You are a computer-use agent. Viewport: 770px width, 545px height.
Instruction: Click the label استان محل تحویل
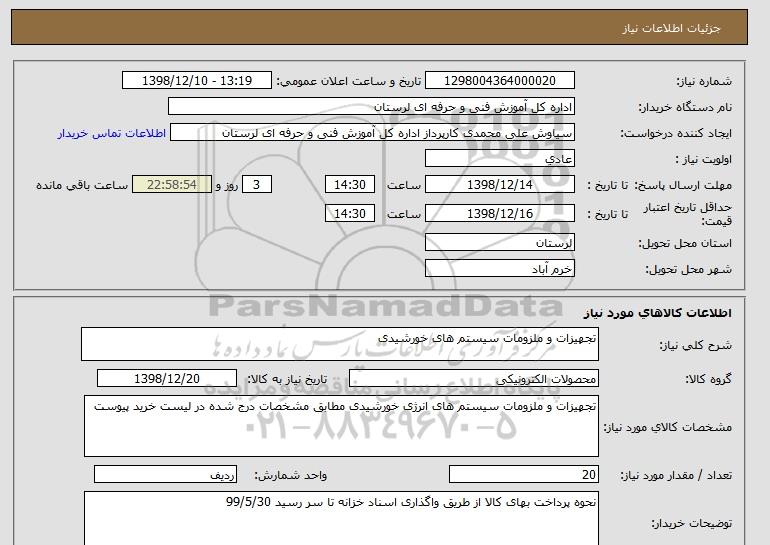[685, 243]
